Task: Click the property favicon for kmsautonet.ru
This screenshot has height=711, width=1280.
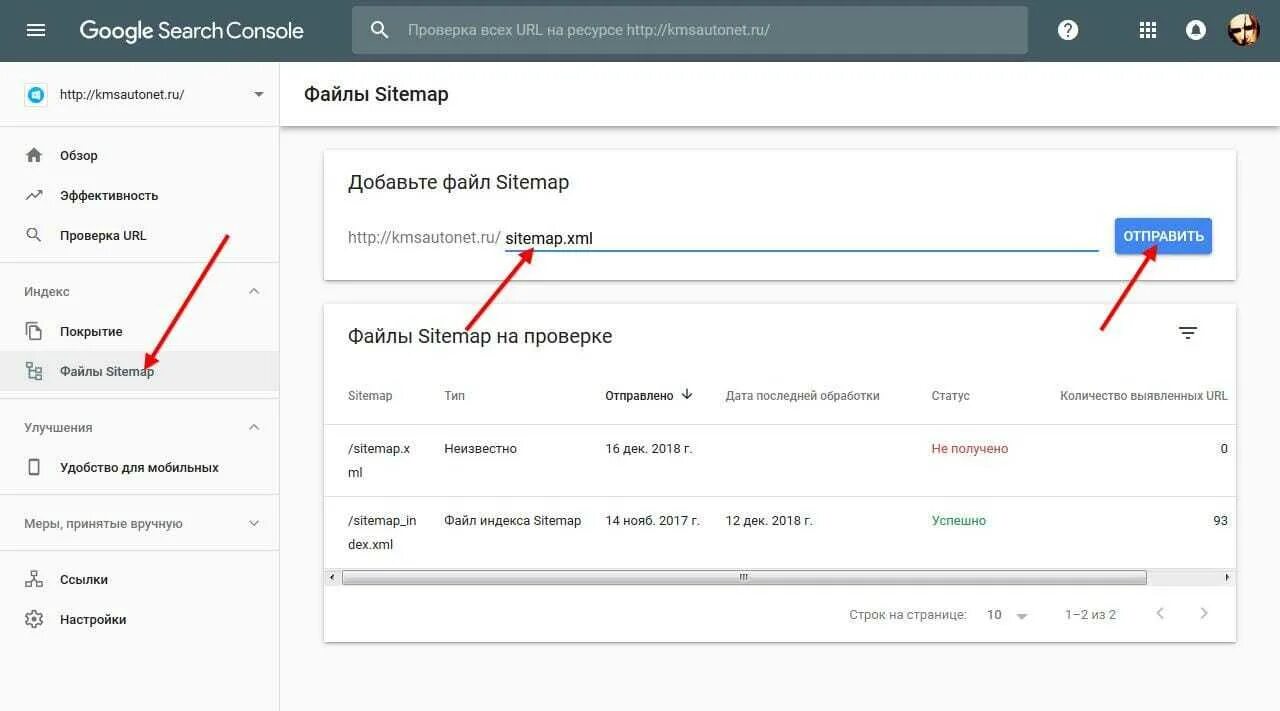Action: pyautogui.click(x=36, y=94)
